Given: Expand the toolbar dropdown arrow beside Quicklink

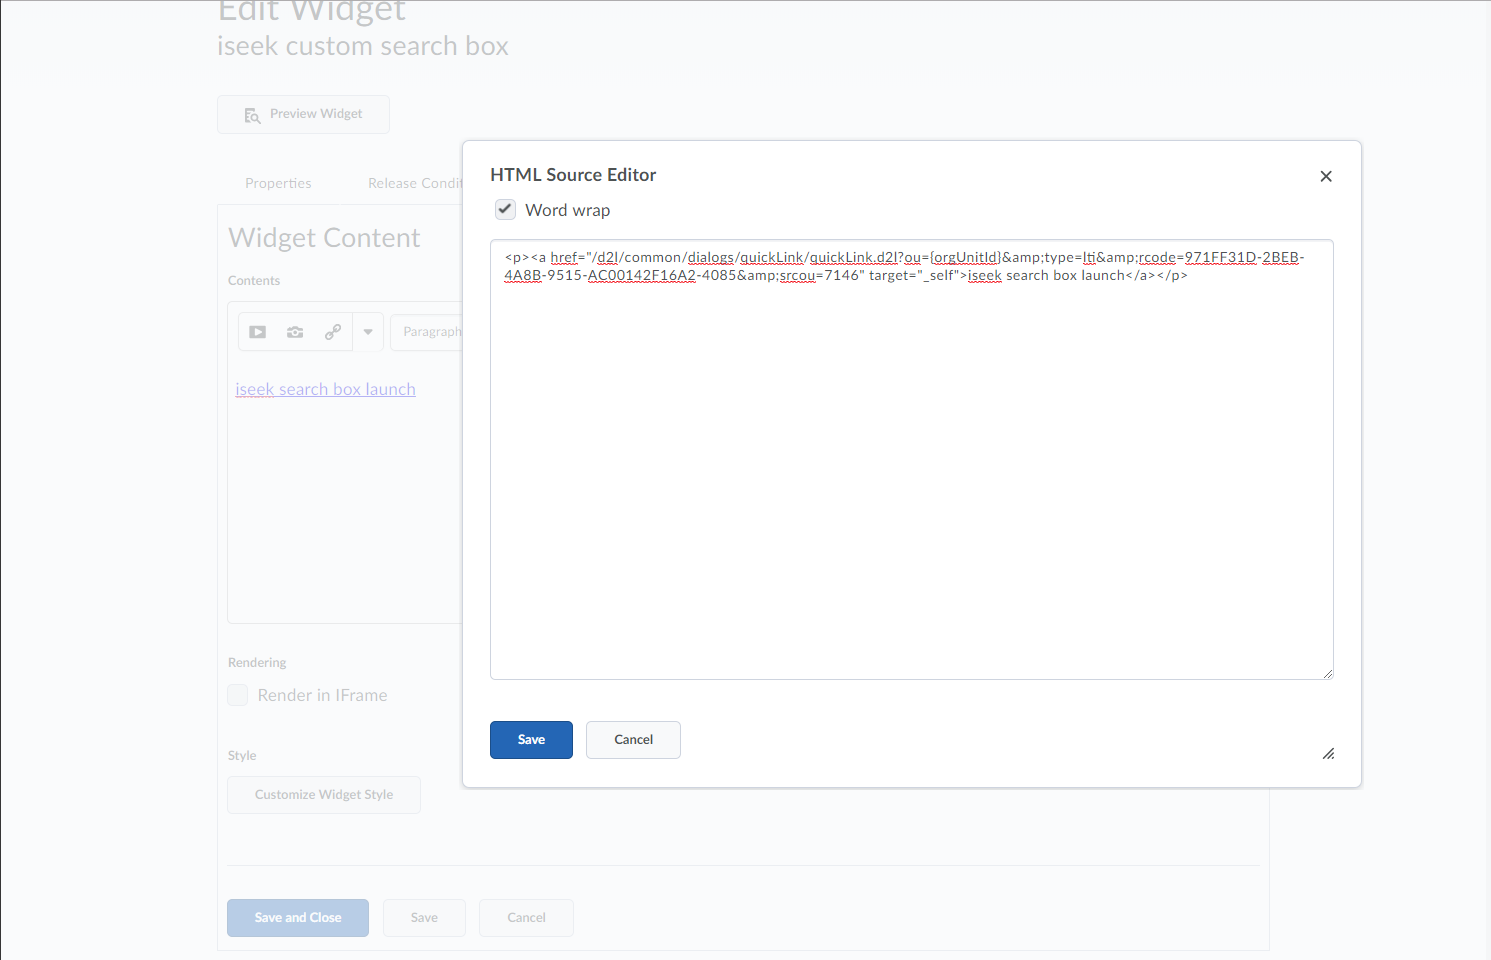Looking at the screenshot, I should pos(368,332).
